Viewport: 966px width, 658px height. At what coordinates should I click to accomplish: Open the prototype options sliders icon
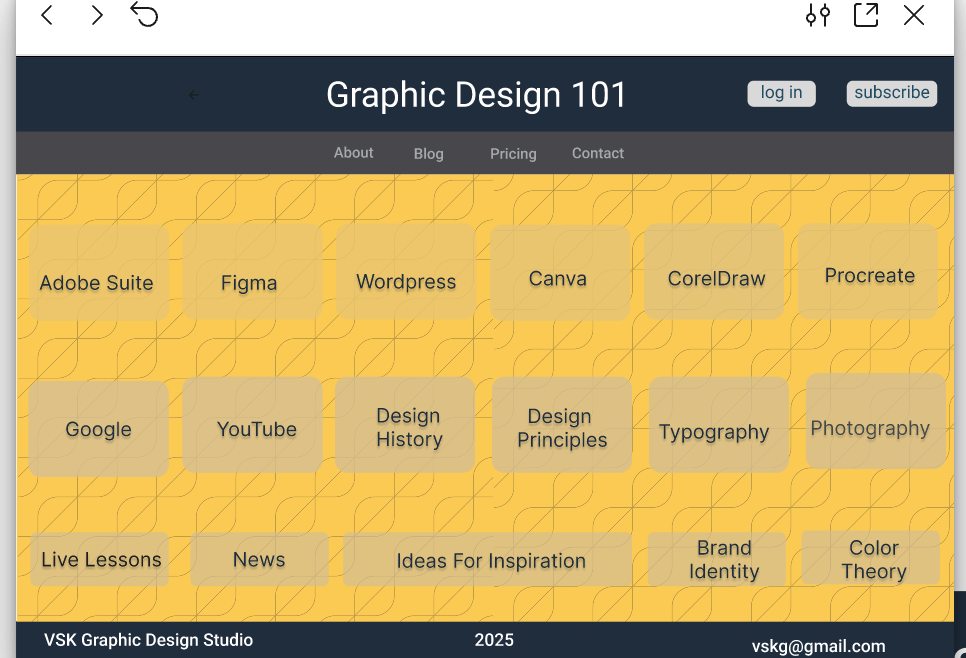coord(818,15)
